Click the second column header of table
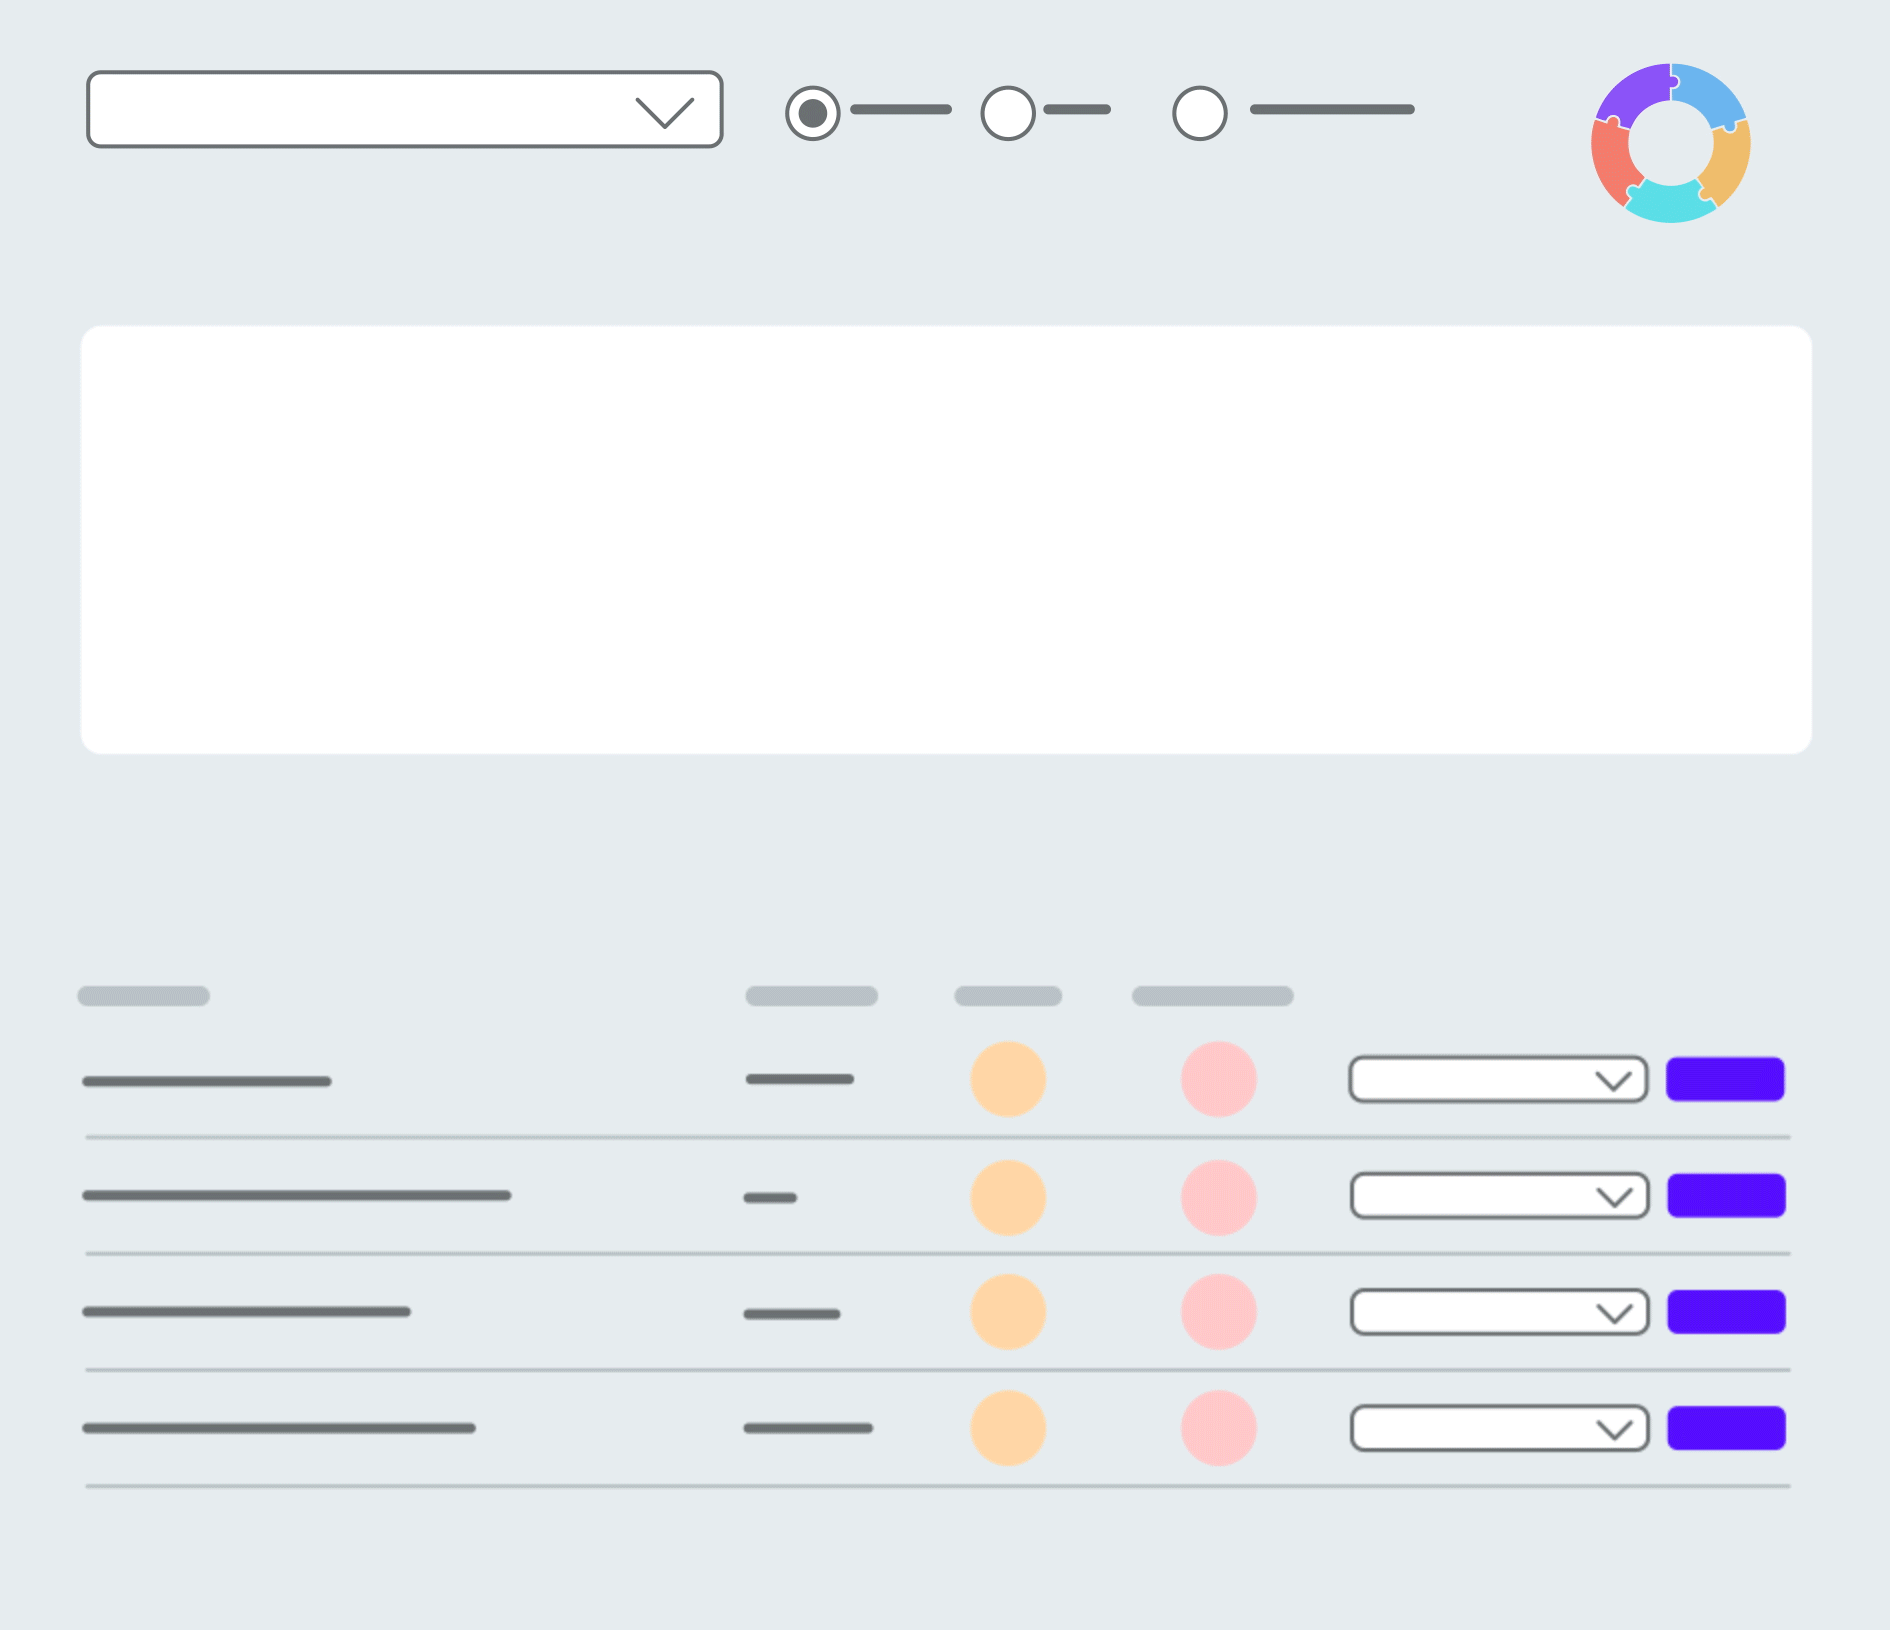 tap(811, 996)
